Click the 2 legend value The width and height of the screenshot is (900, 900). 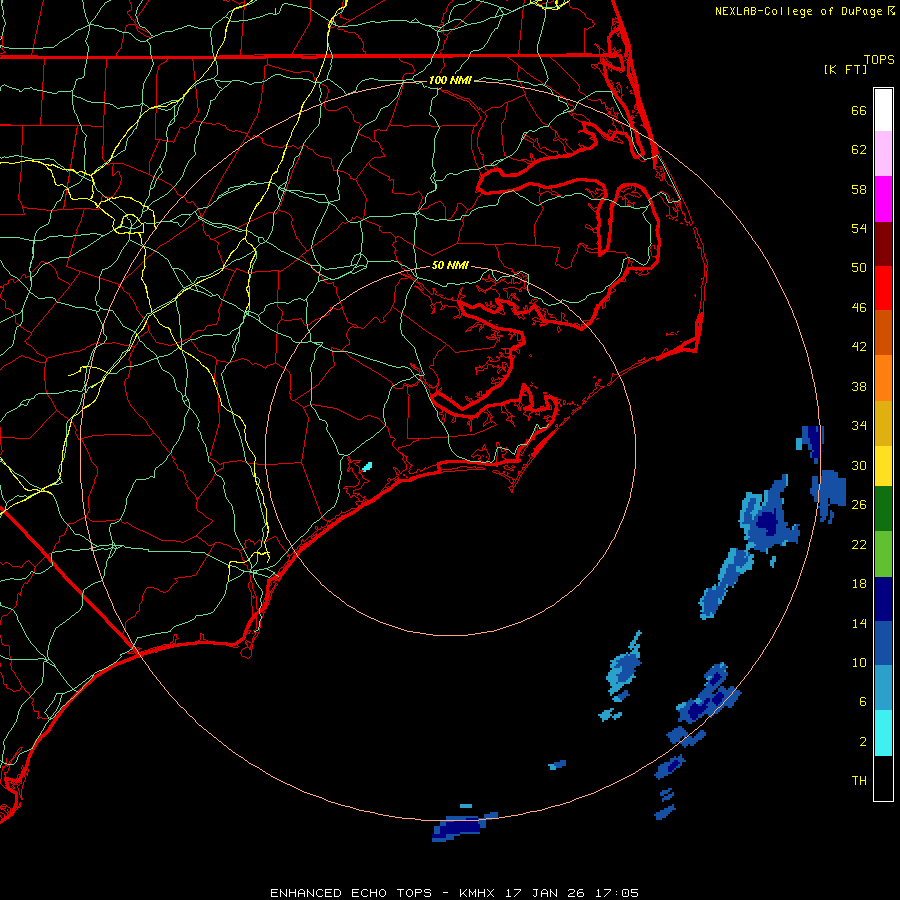pyautogui.click(x=863, y=742)
